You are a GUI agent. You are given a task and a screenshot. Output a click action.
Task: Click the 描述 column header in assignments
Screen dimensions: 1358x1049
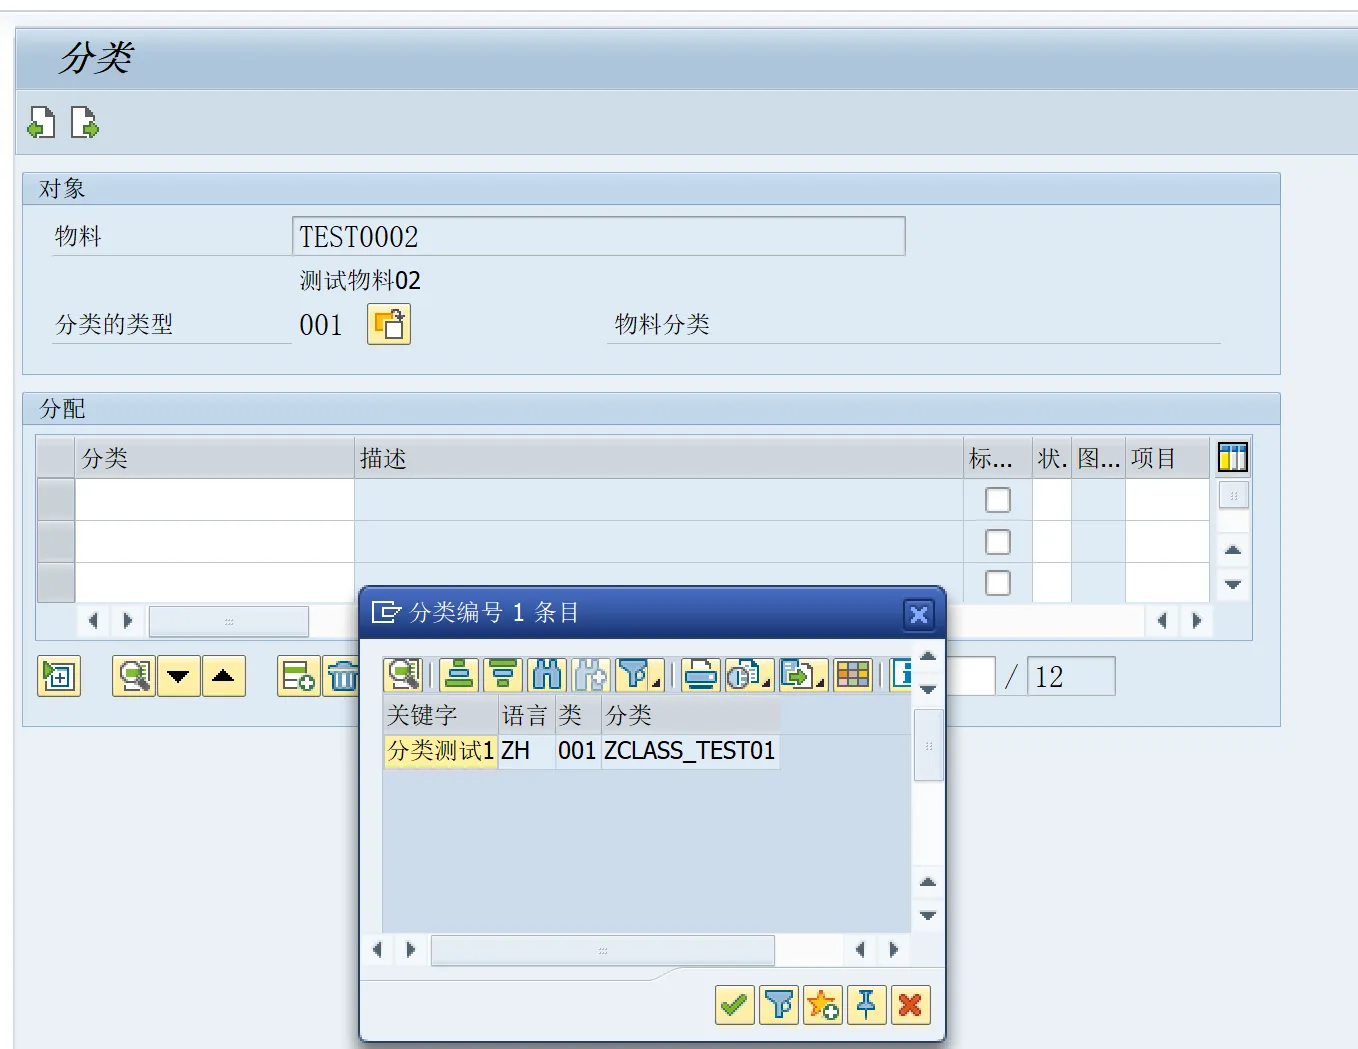[x=658, y=459]
